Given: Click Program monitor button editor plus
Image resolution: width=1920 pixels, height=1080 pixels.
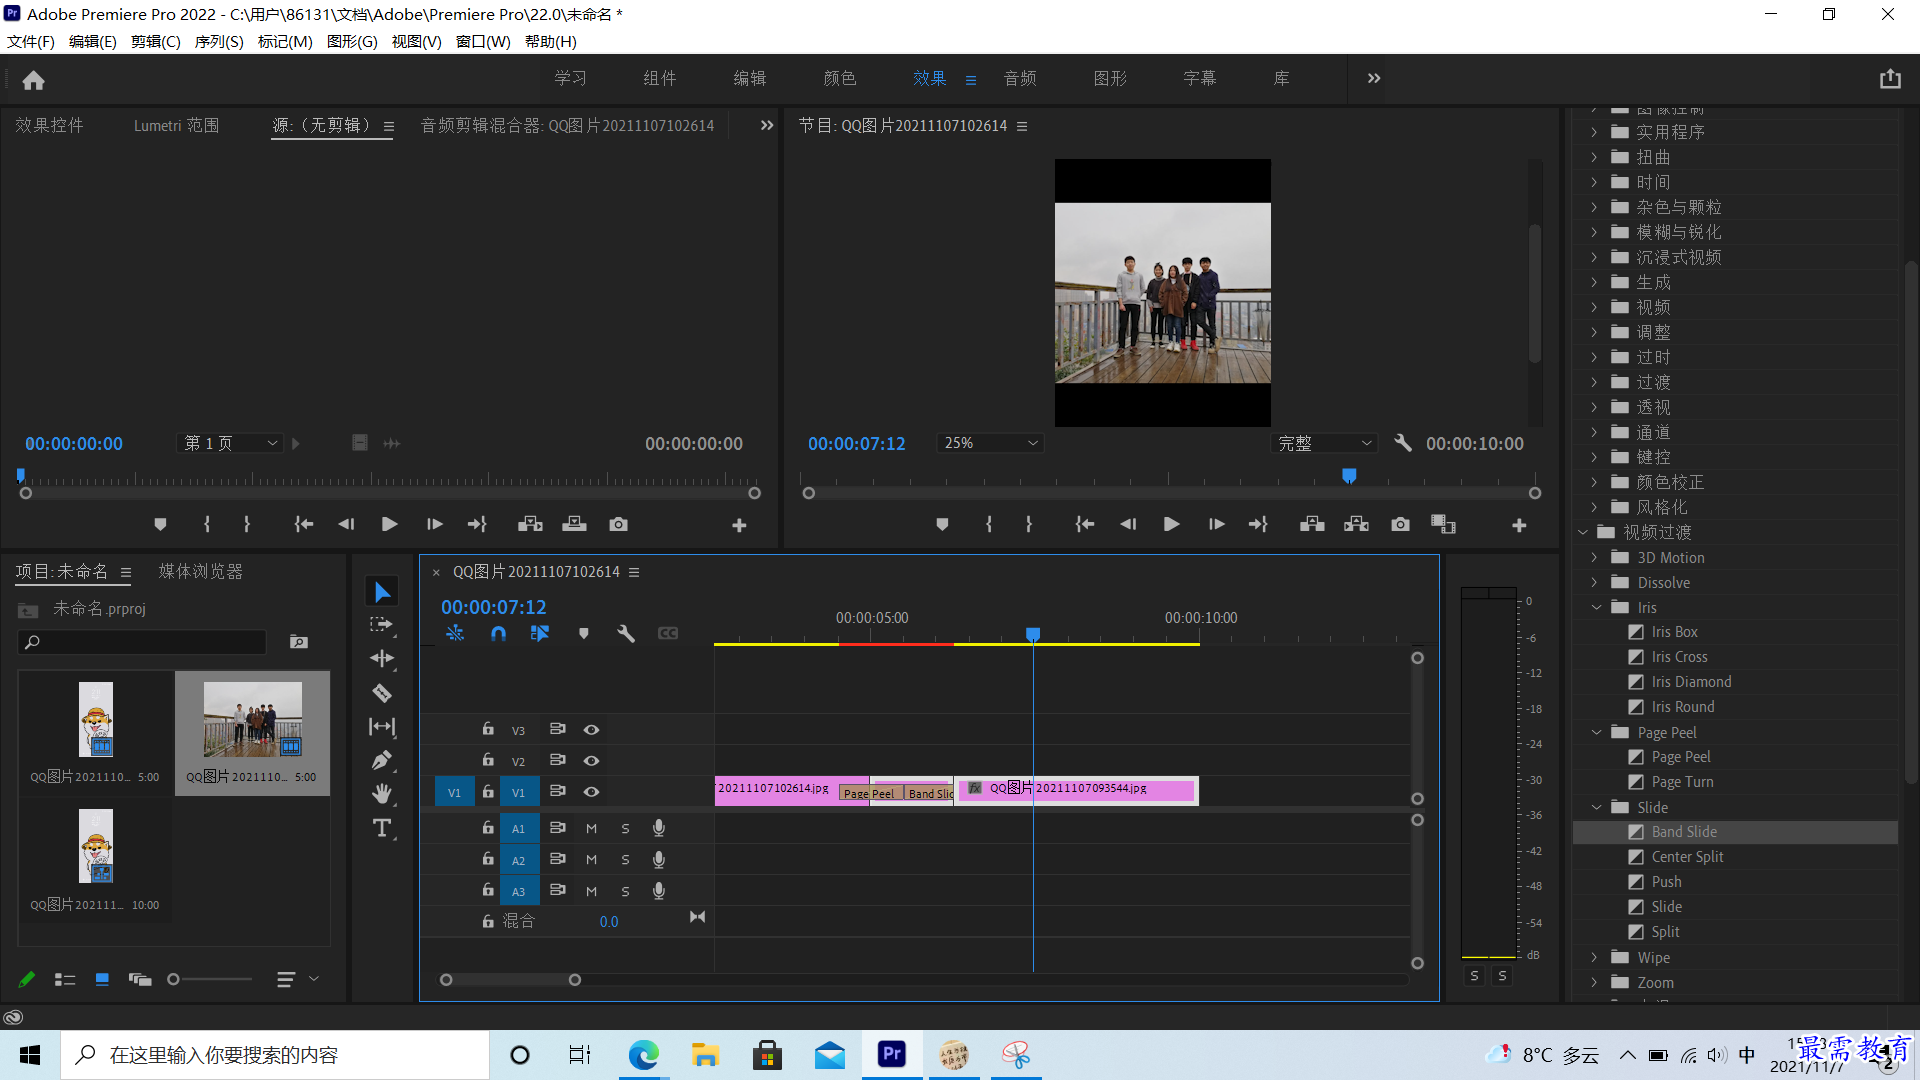Looking at the screenshot, I should pos(1519,525).
